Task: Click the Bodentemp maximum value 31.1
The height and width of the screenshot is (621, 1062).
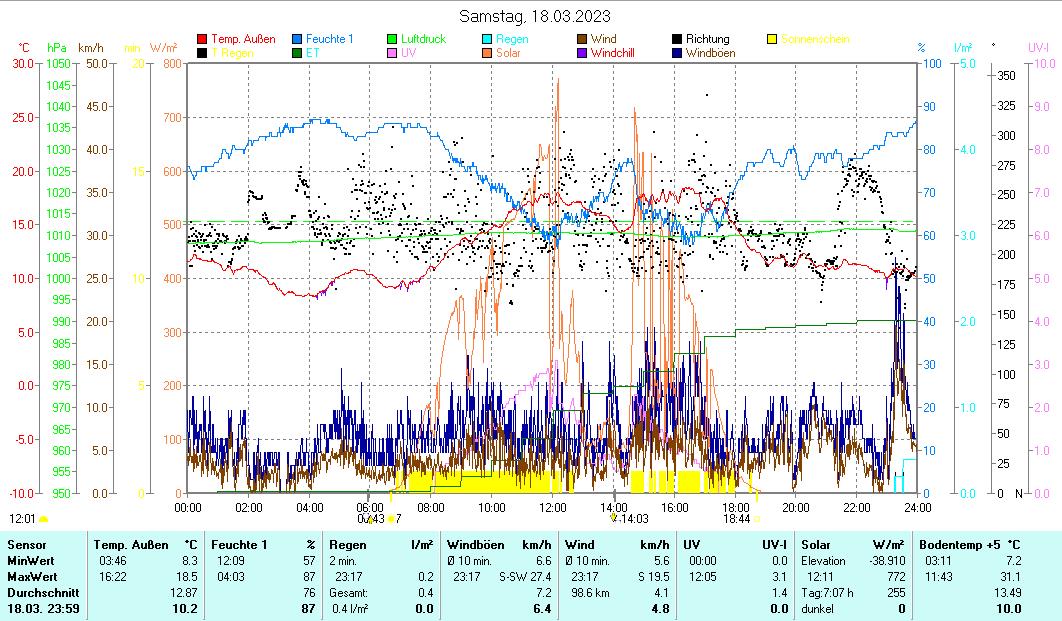Action: click(1010, 577)
